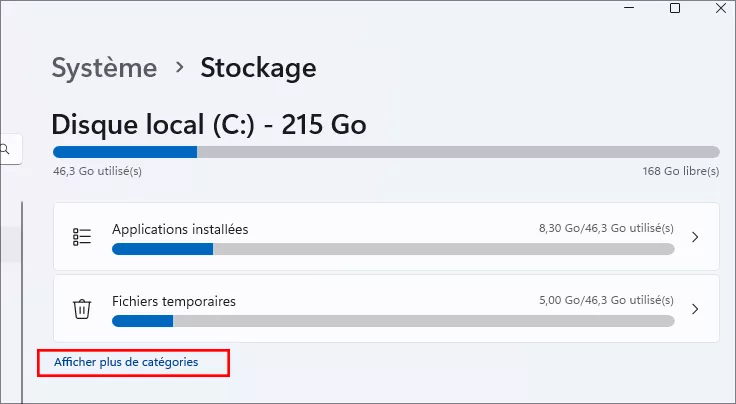Viewport: 736px width, 404px height.
Task: Maximize the Settings window
Action: [675, 8]
